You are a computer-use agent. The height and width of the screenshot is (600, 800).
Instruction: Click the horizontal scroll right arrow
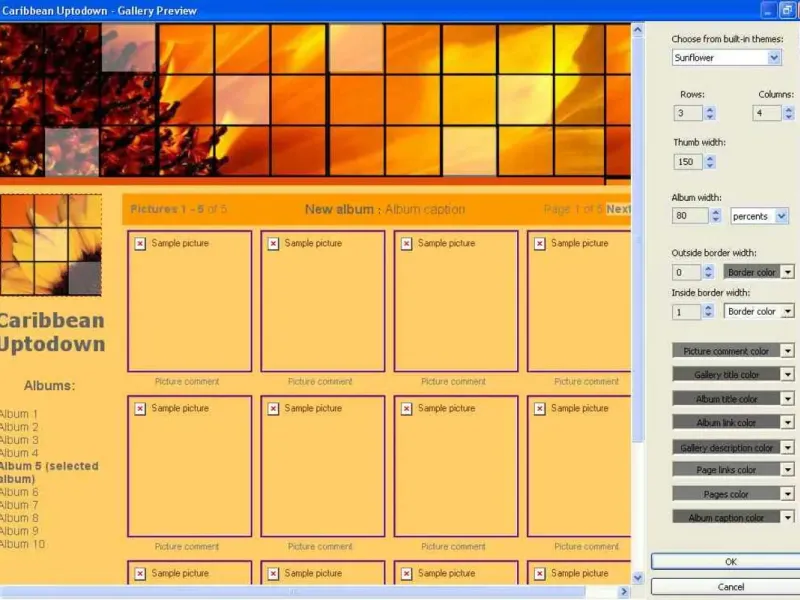pos(624,592)
